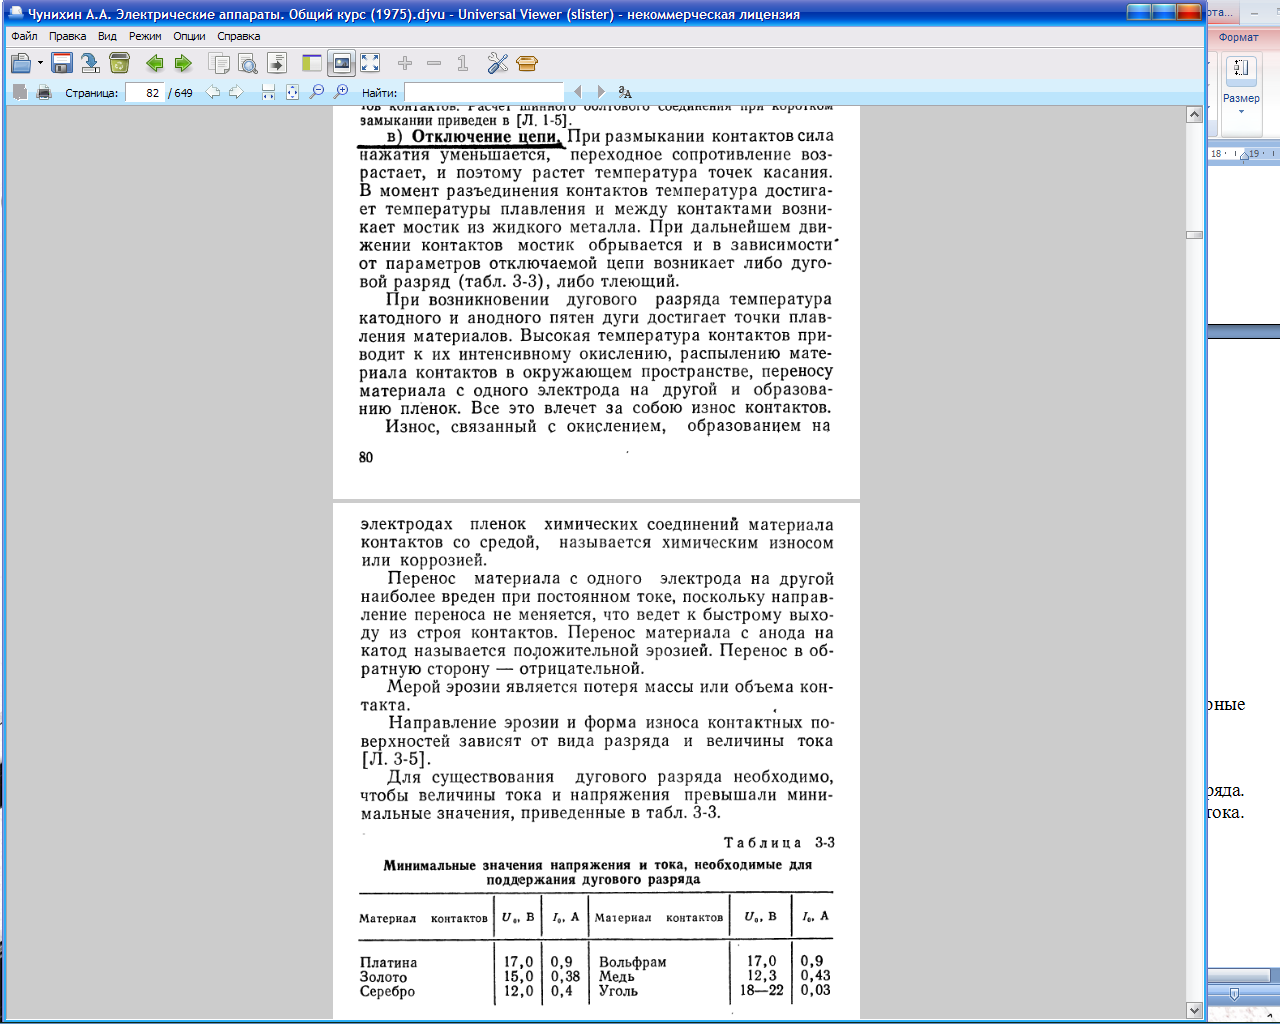Click the save floppy disk icon

coord(61,63)
